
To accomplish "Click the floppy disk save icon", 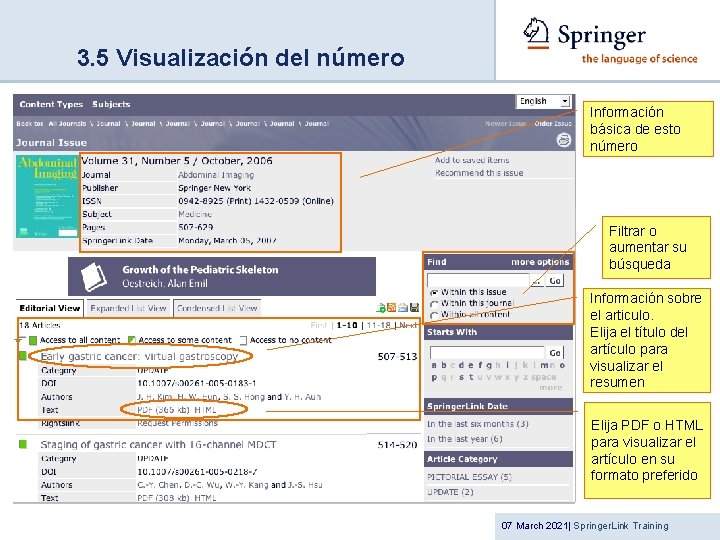I will click(414, 308).
